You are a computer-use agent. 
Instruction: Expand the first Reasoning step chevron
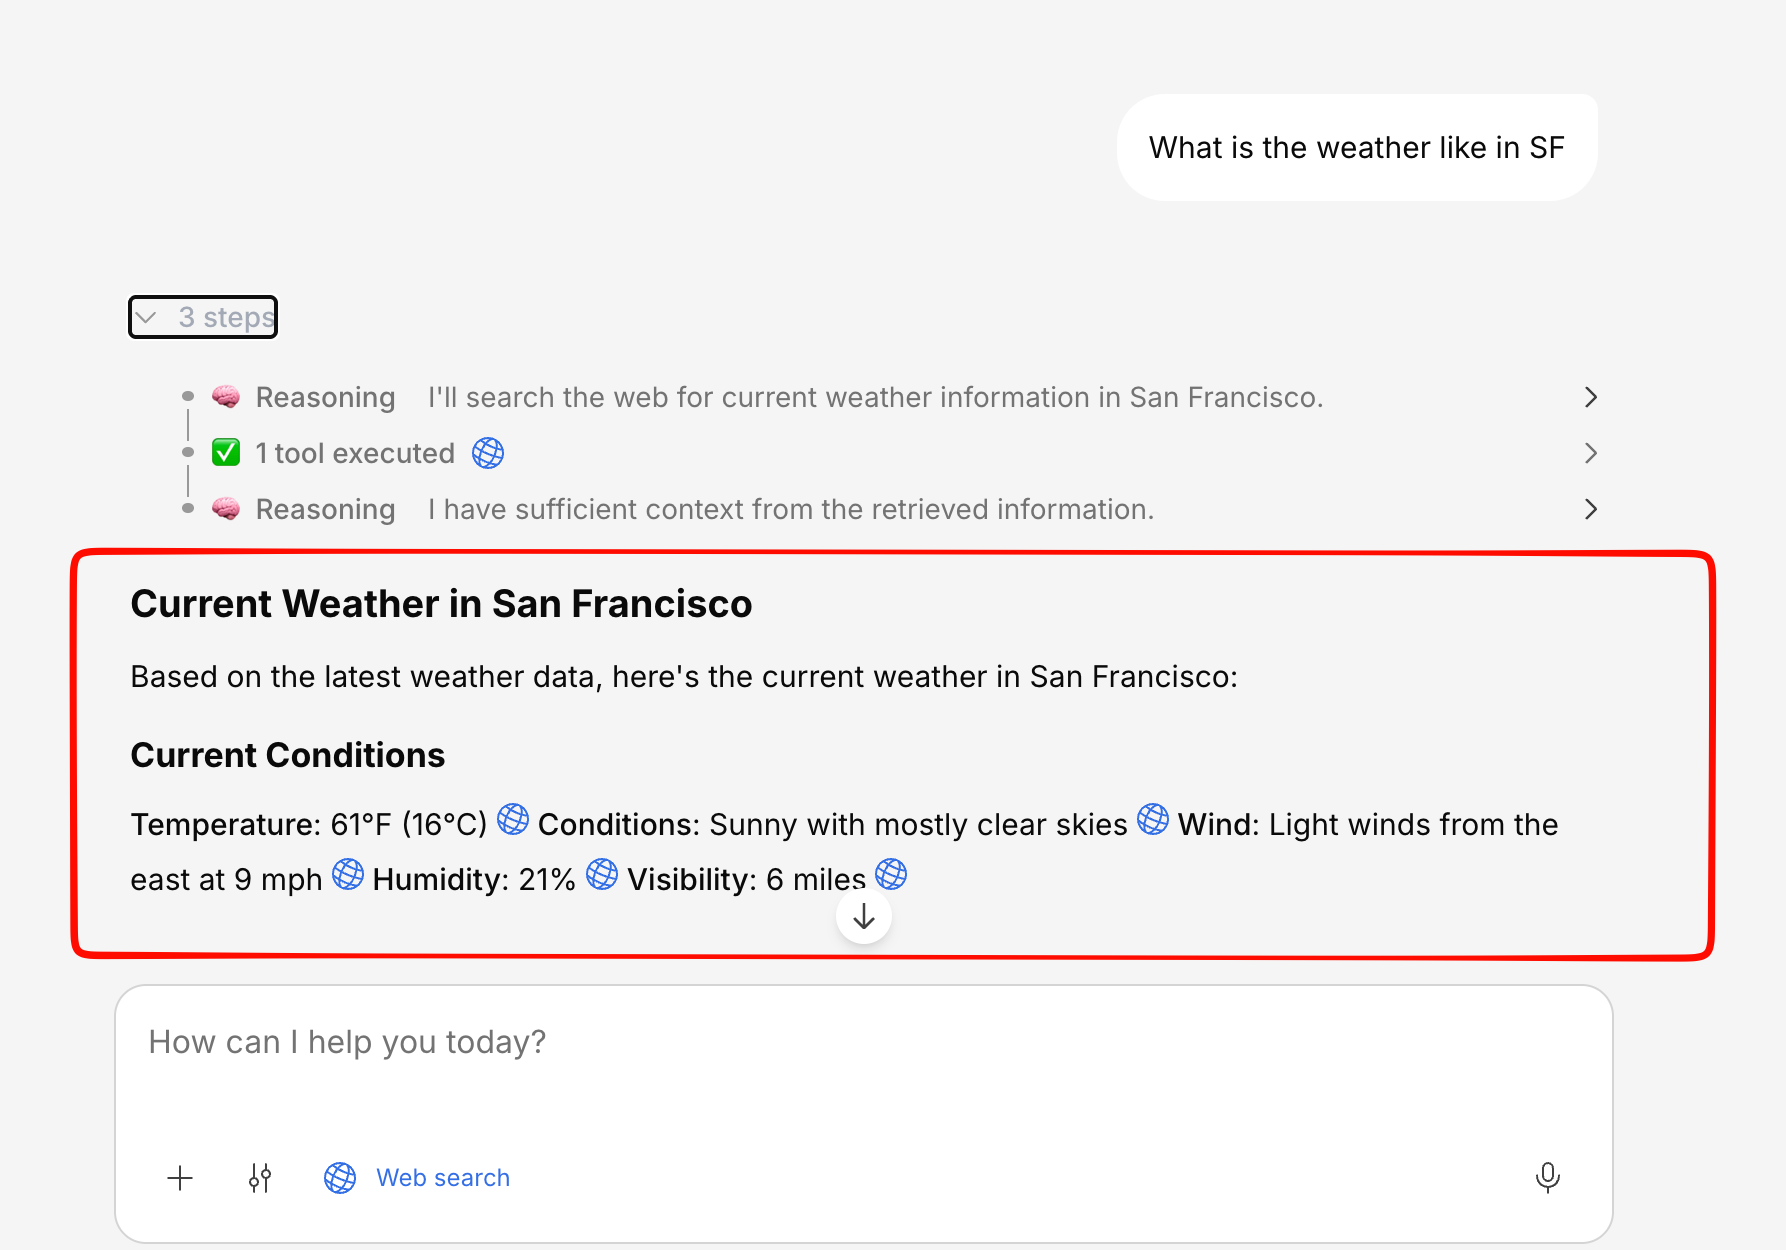(x=1590, y=397)
